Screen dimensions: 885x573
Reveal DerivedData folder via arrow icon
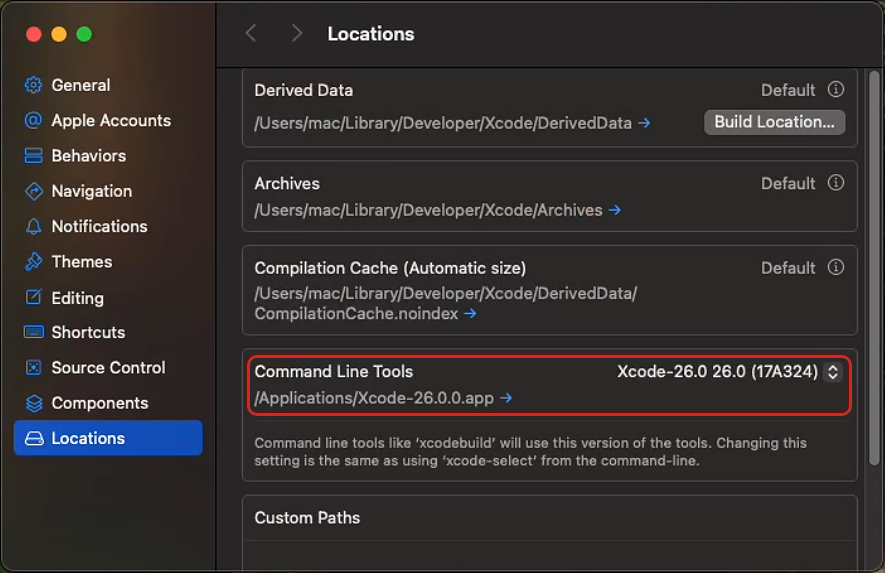[x=644, y=123]
